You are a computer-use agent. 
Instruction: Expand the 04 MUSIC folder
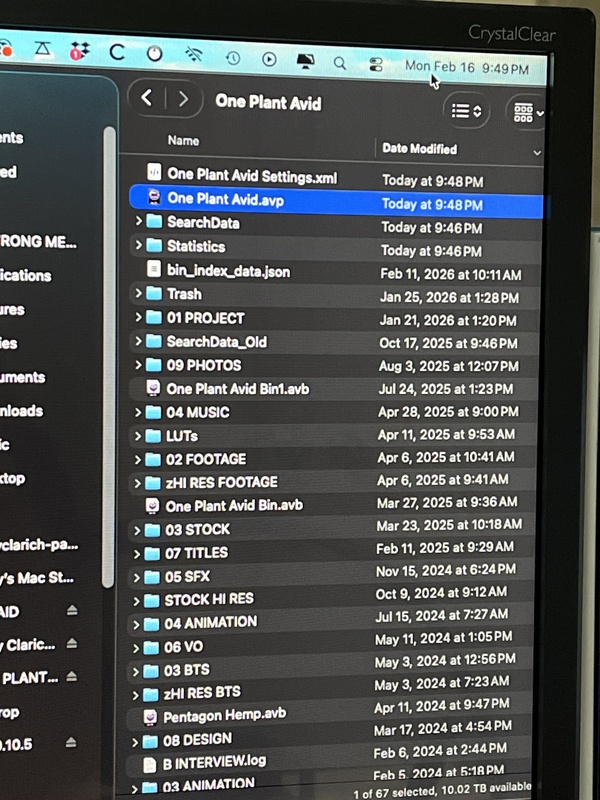point(138,412)
